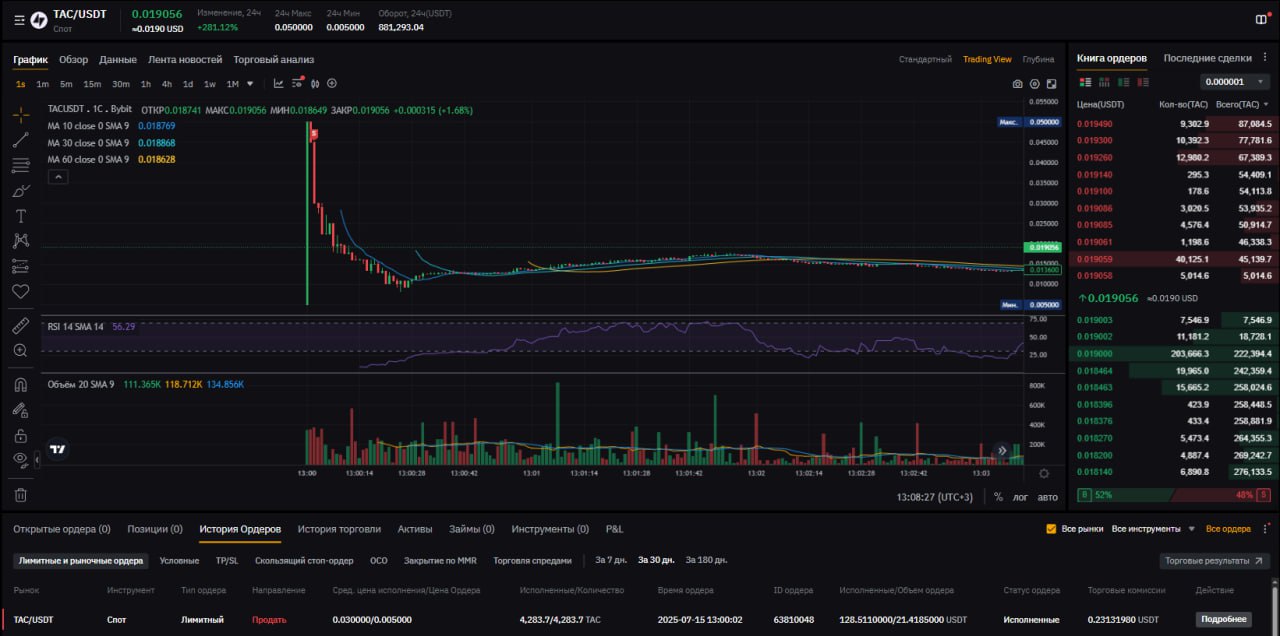The image size is (1280, 636).
Task: Open the 0.000001 price precision dropdown
Action: pos(1236,82)
